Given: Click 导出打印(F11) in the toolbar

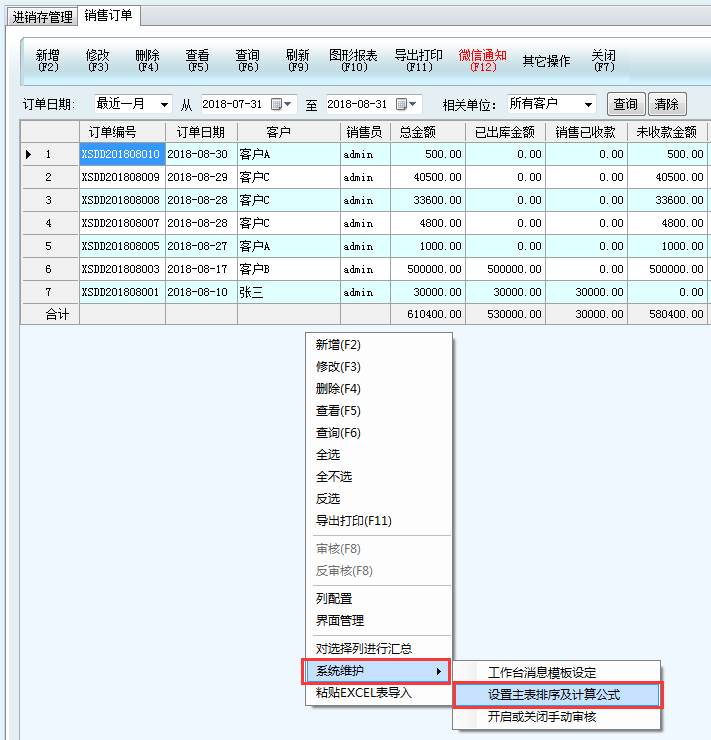Looking at the screenshot, I should pos(418,61).
